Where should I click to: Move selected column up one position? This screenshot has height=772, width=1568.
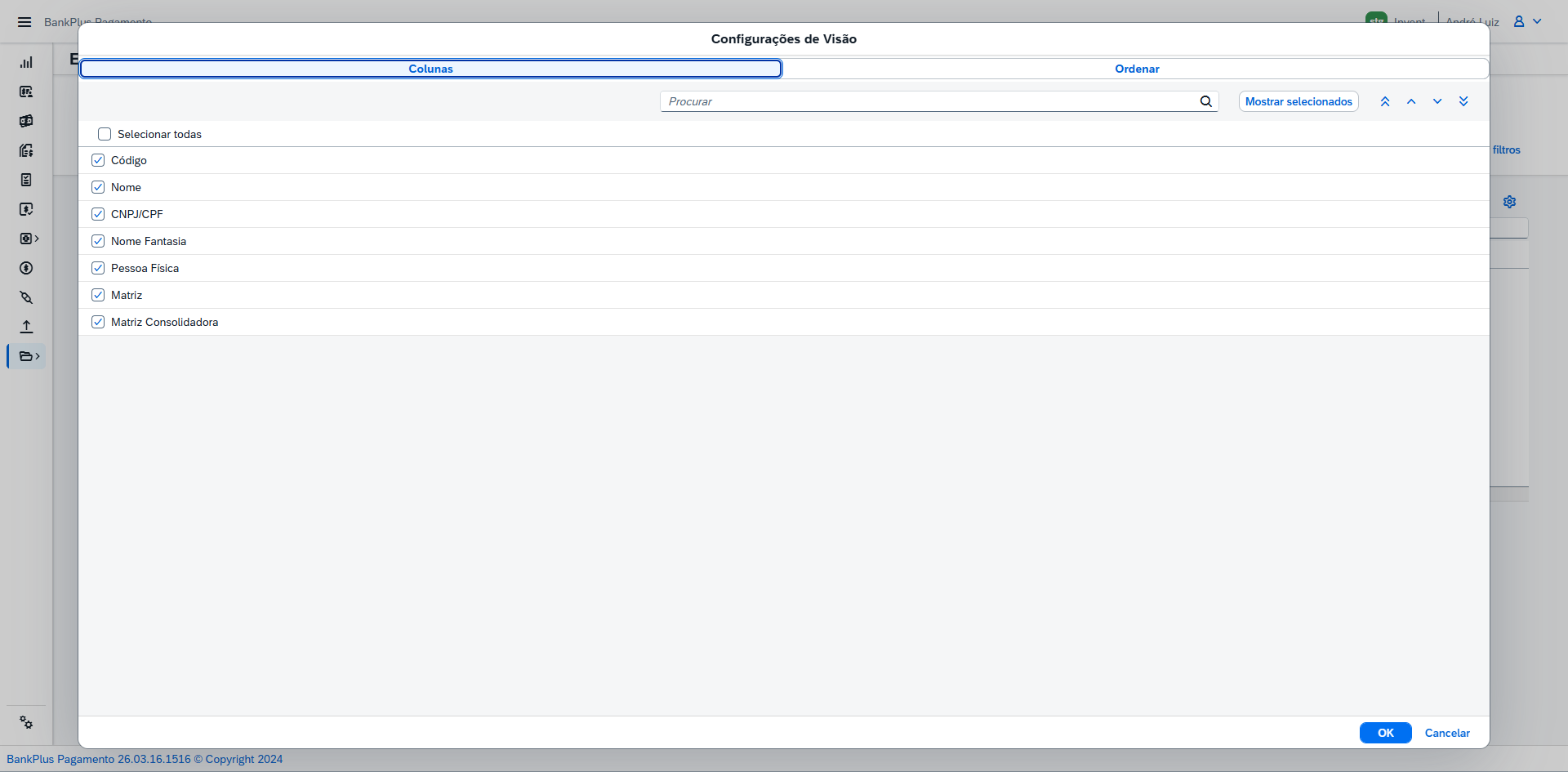point(1411,102)
